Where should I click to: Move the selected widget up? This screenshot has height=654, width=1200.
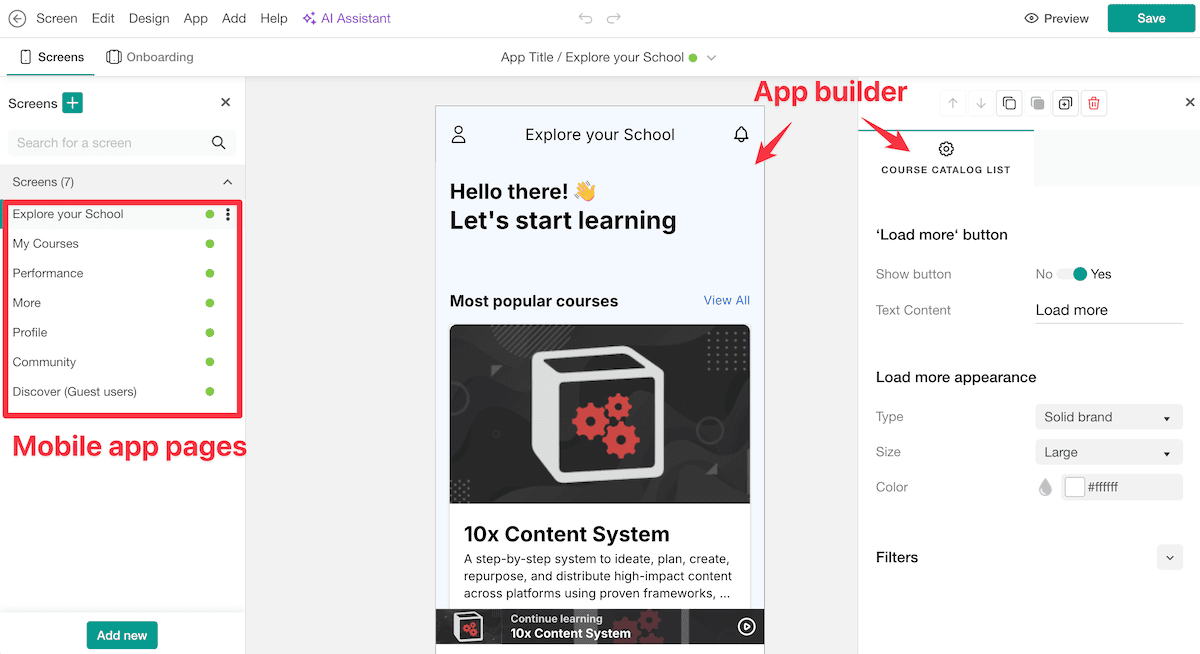[953, 103]
